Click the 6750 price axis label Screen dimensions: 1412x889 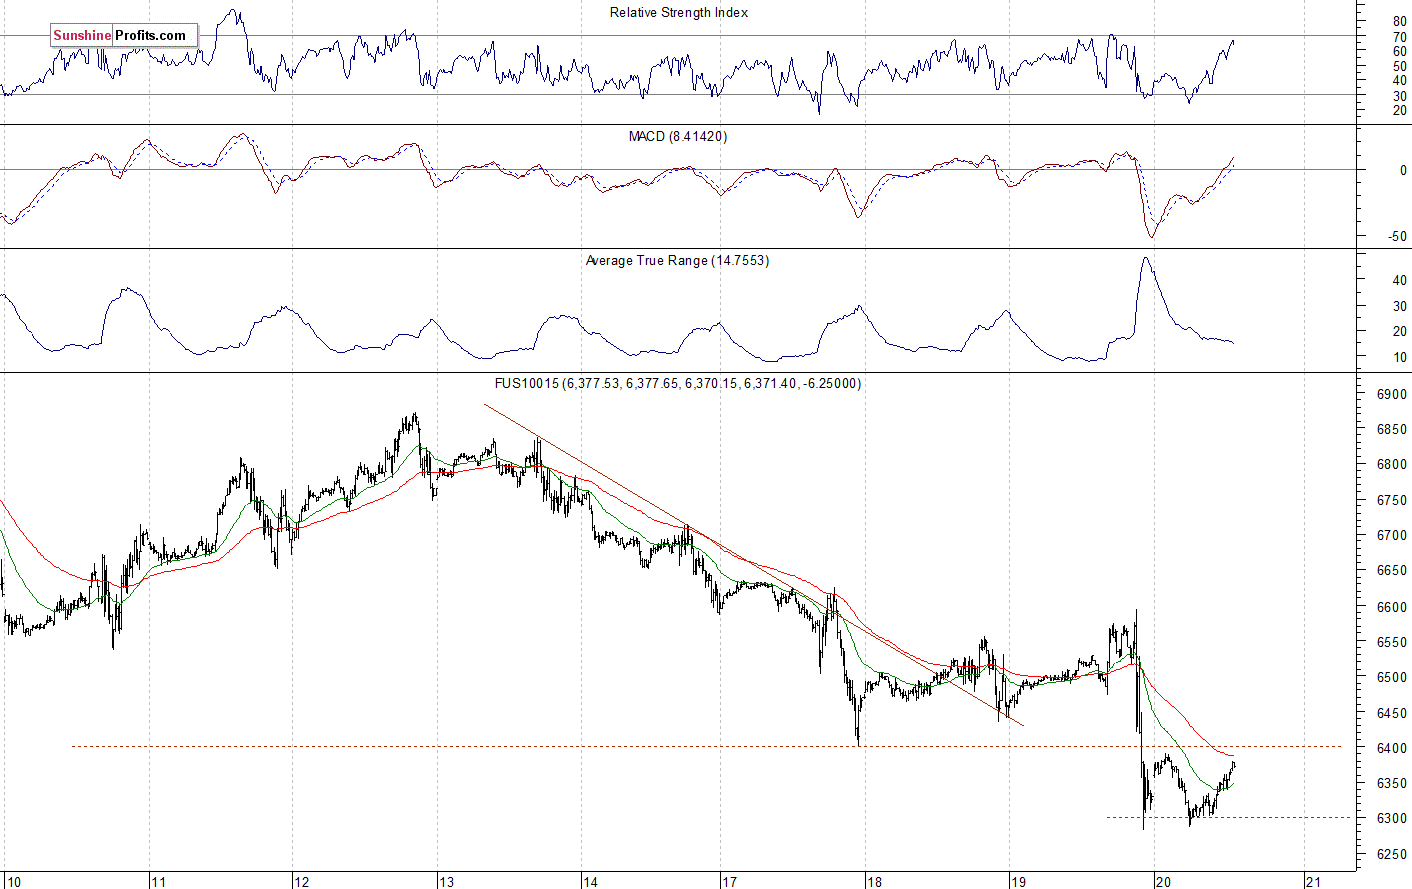click(x=1391, y=500)
